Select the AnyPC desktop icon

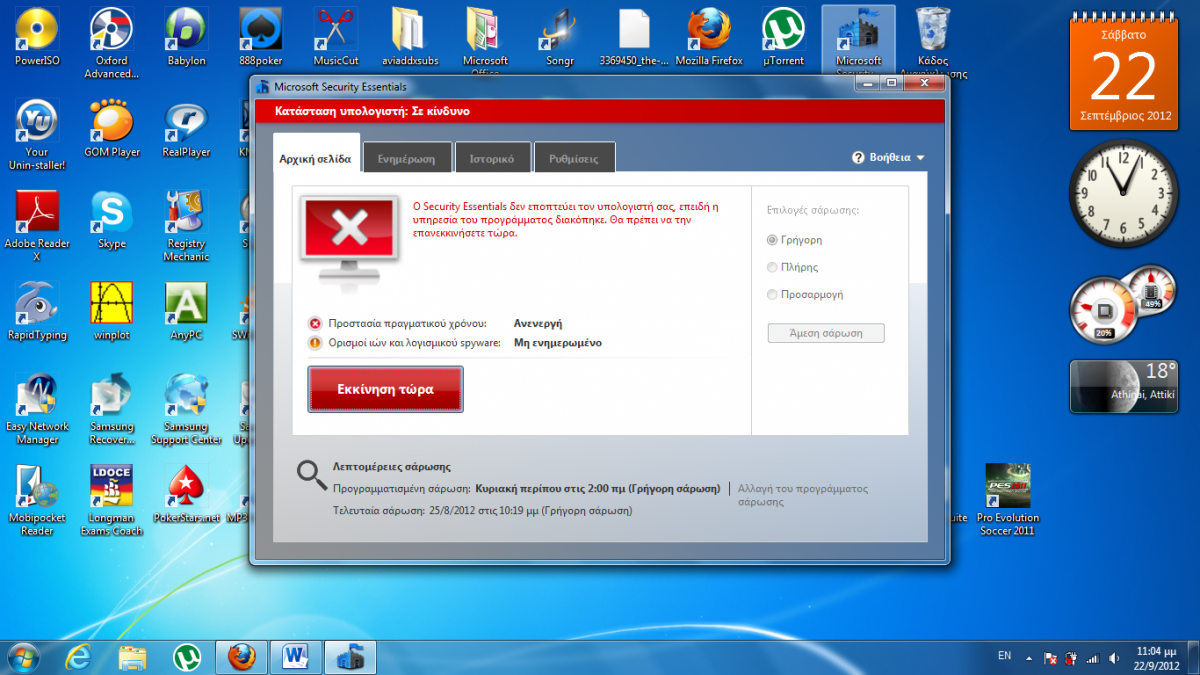tap(186, 312)
